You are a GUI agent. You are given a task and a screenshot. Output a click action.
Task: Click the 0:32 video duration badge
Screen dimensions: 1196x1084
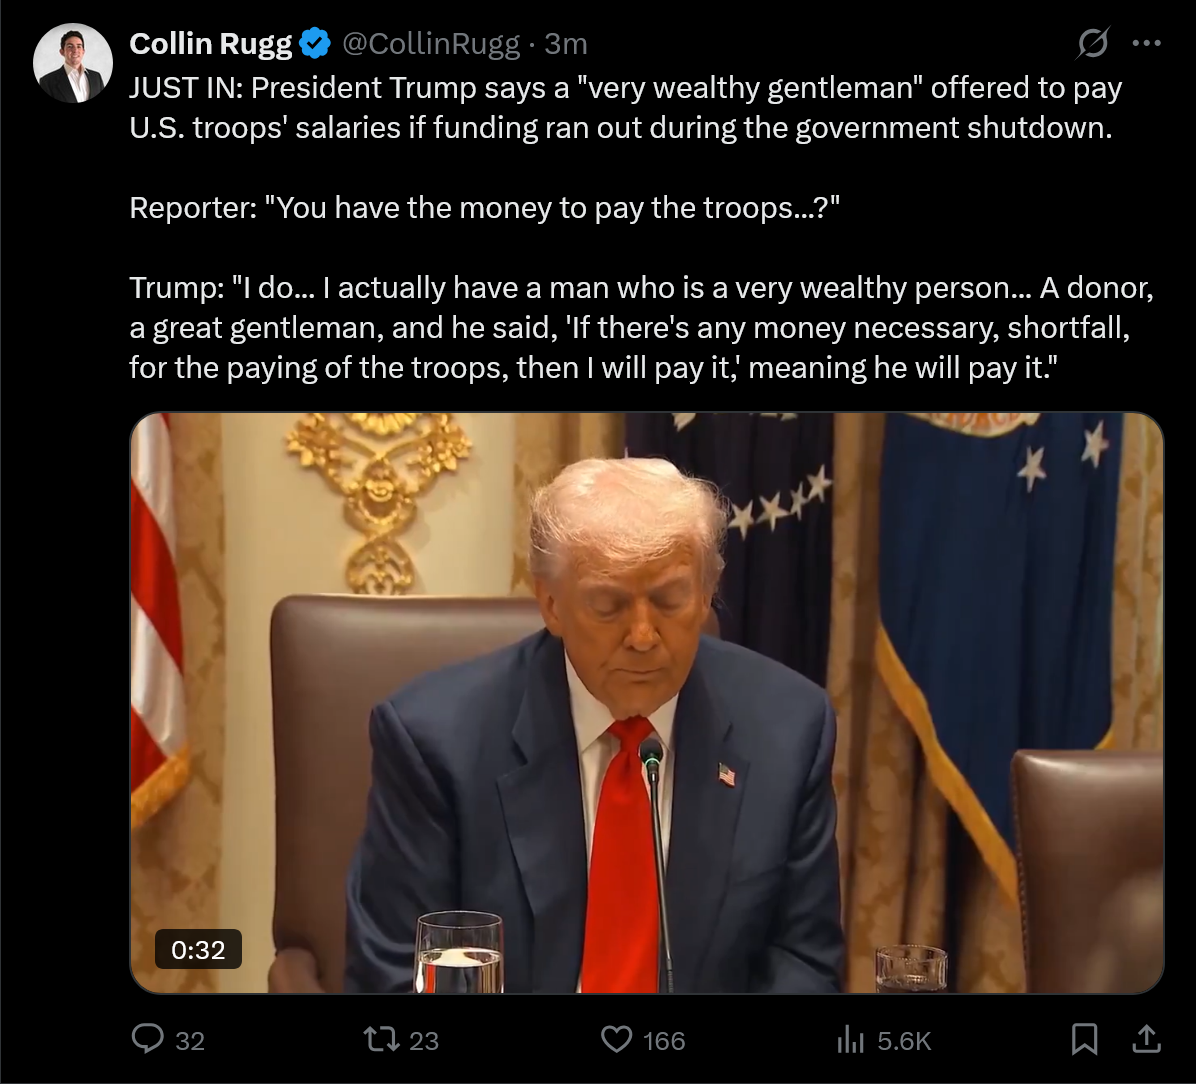(198, 950)
